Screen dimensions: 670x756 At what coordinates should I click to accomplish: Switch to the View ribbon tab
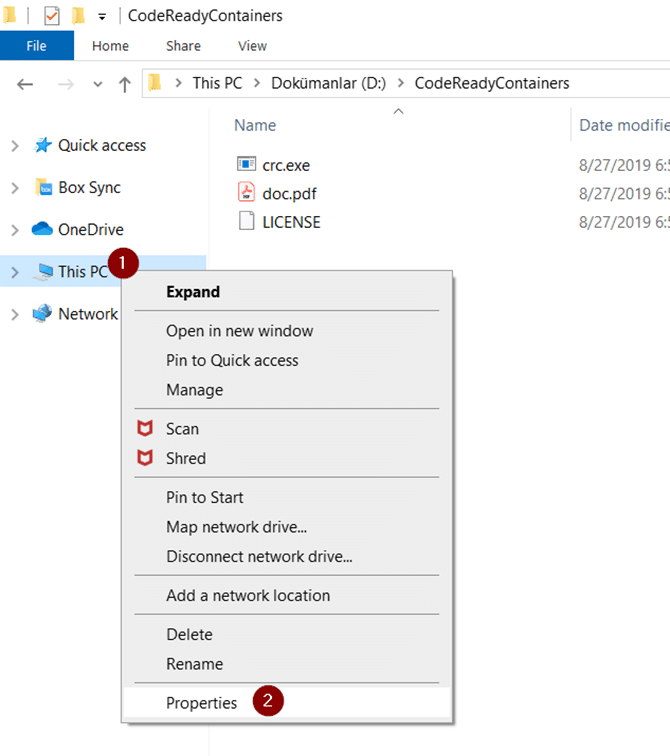coord(252,46)
